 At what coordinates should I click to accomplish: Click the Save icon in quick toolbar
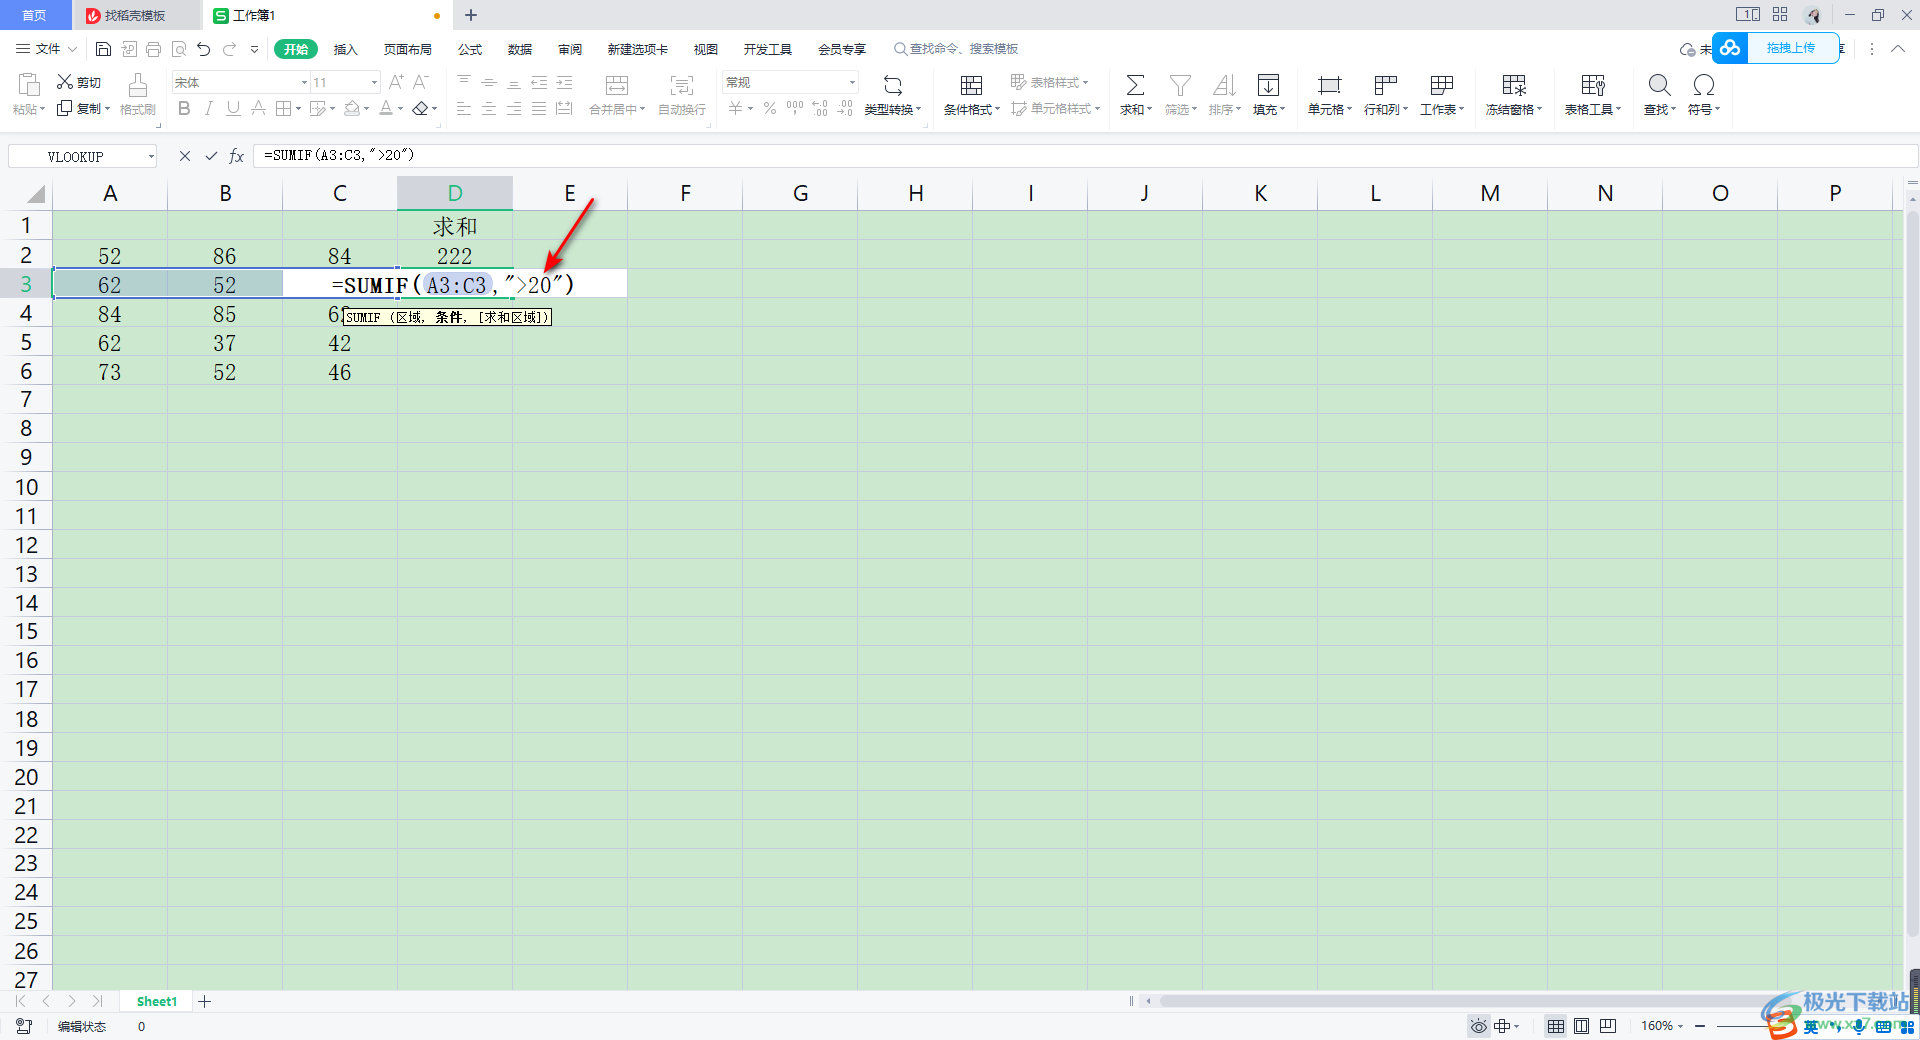point(103,49)
